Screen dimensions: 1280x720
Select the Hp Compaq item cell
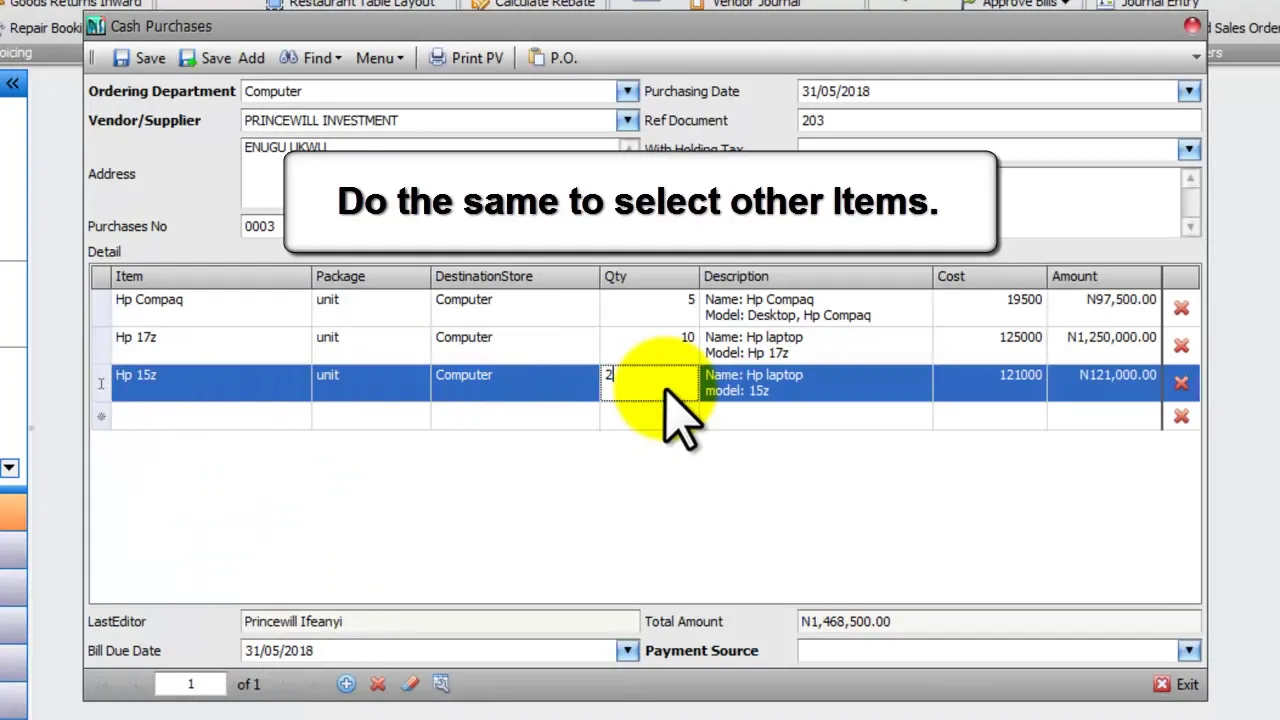coord(211,307)
